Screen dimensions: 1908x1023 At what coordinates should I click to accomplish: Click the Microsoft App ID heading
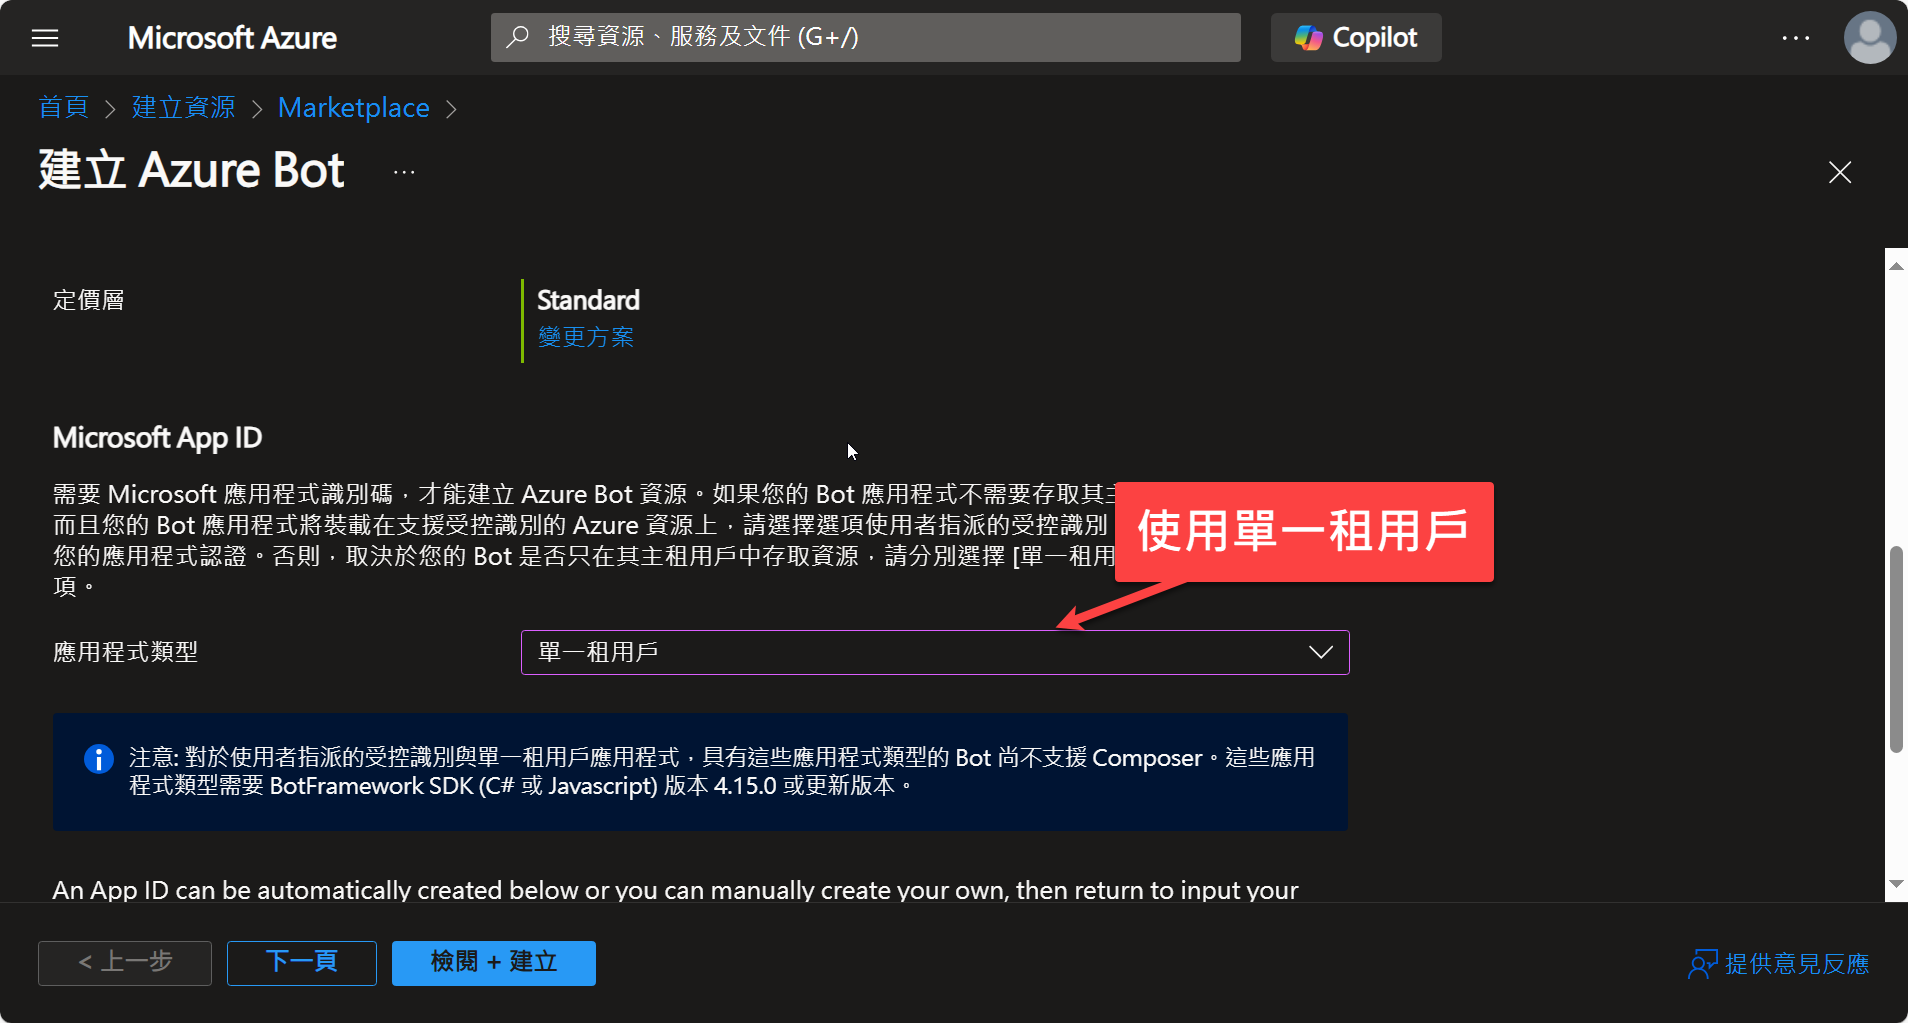coord(157,437)
